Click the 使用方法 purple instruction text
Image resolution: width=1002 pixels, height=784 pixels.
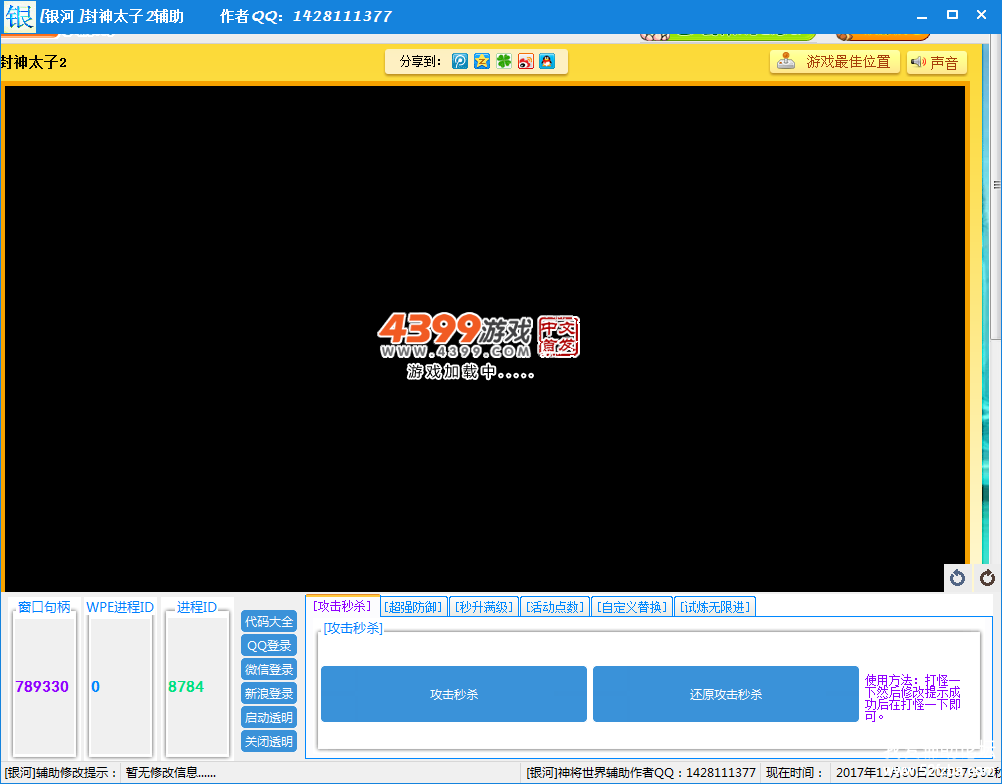click(x=913, y=698)
